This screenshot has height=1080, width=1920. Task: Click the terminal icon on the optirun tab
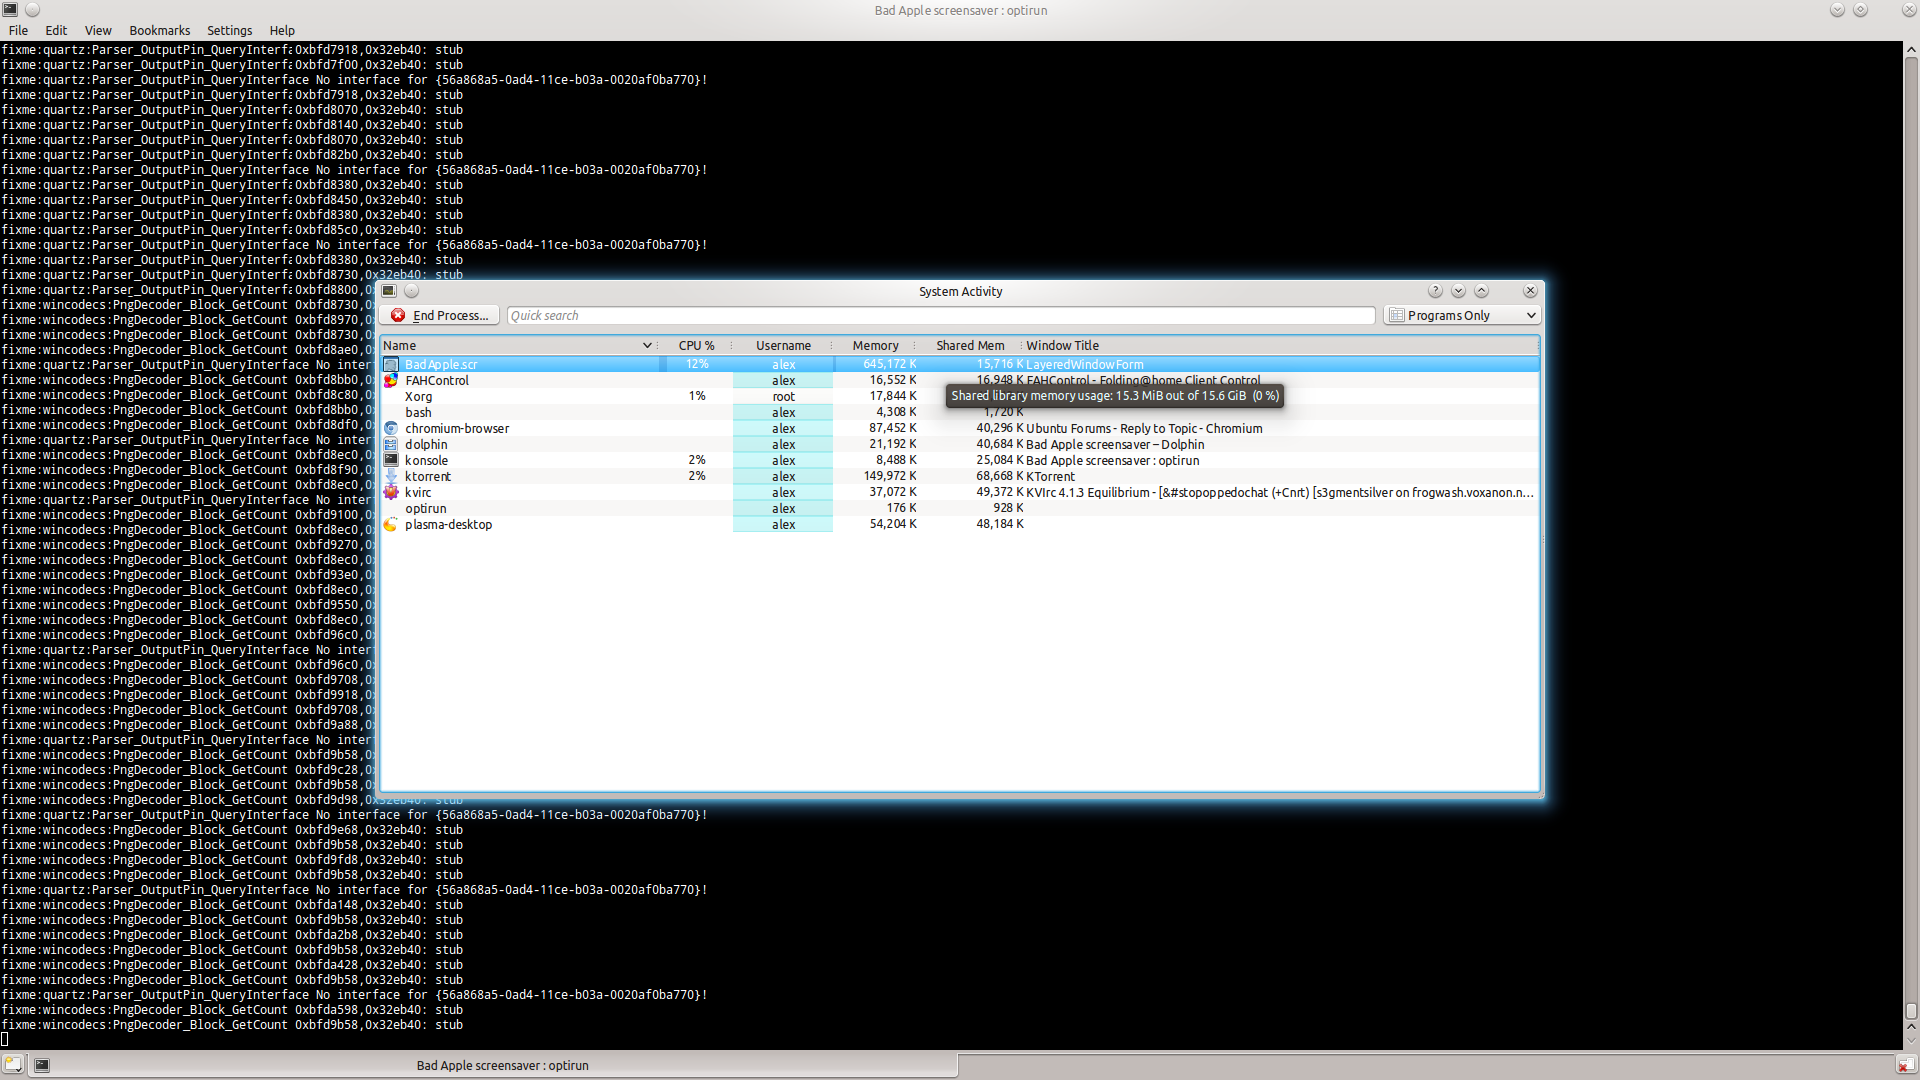tap(42, 1065)
